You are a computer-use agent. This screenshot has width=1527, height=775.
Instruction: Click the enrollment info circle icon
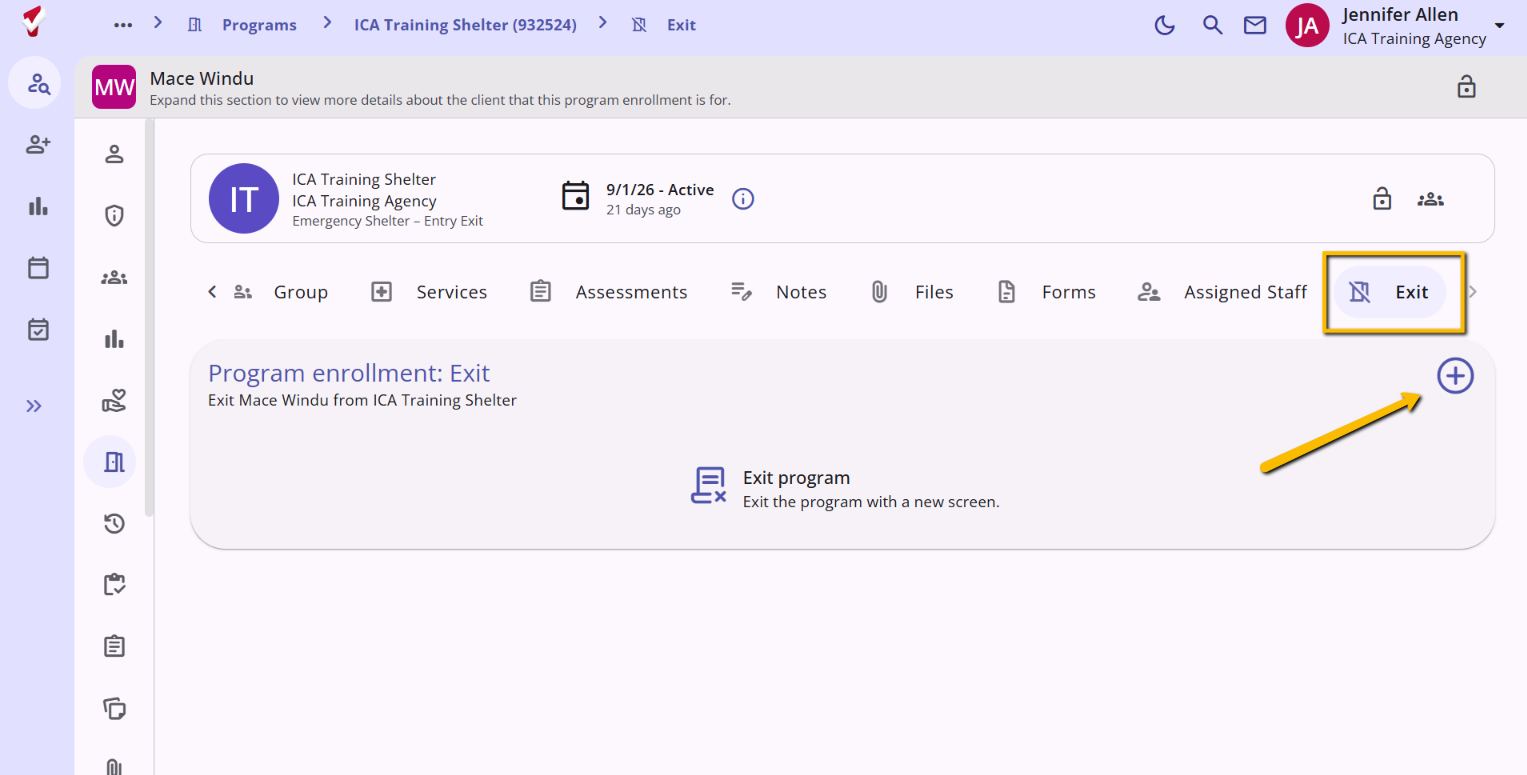tap(743, 199)
